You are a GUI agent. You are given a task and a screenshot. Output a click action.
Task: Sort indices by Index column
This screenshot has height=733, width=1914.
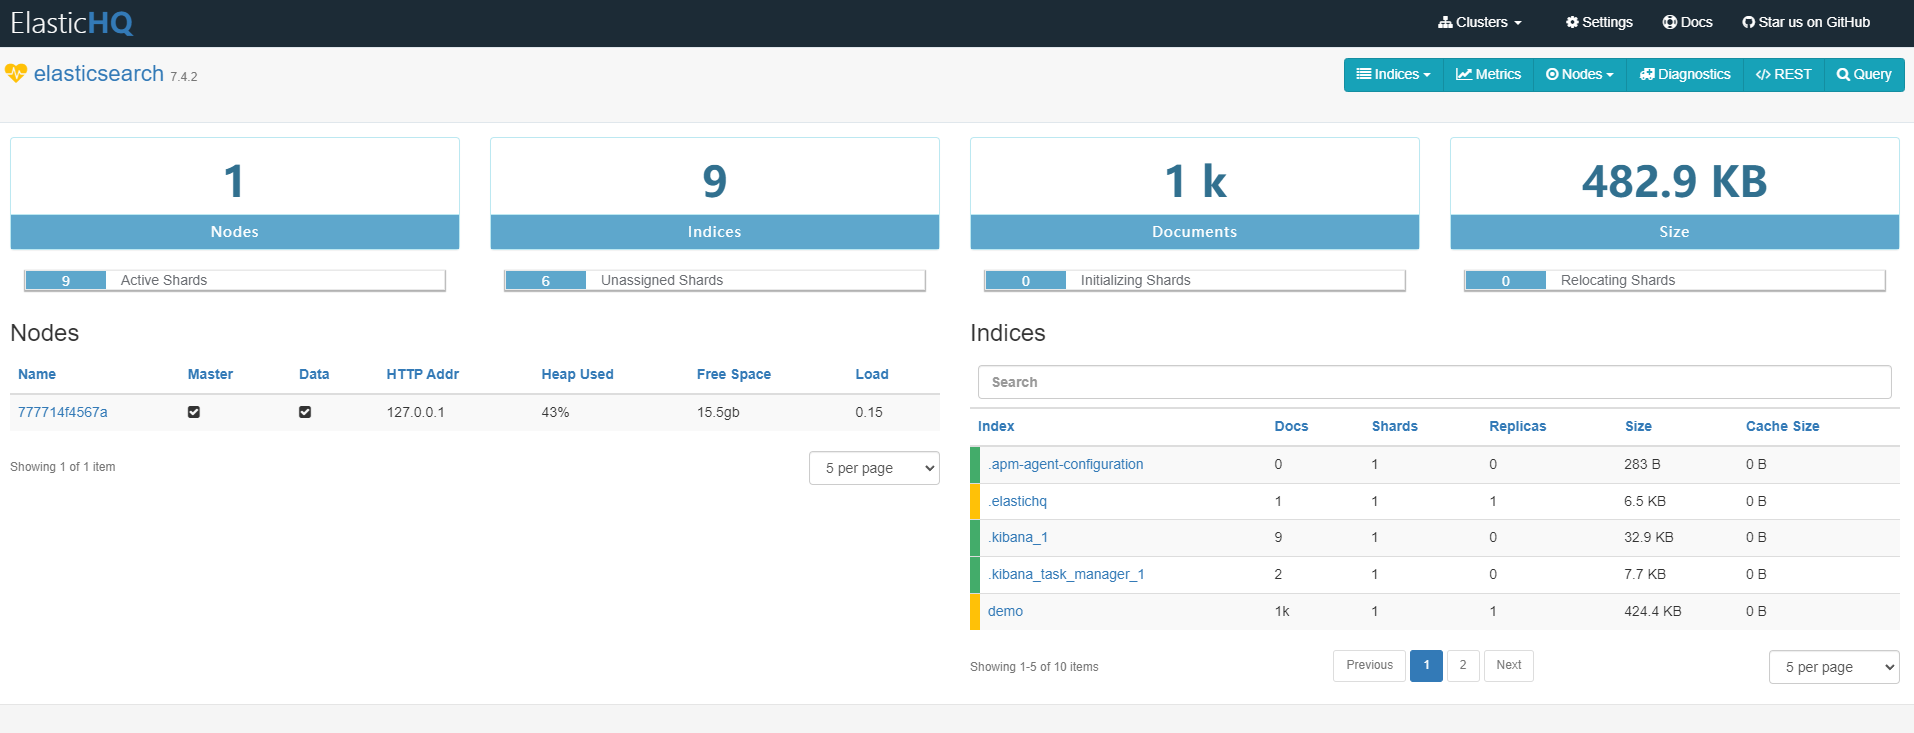(996, 426)
